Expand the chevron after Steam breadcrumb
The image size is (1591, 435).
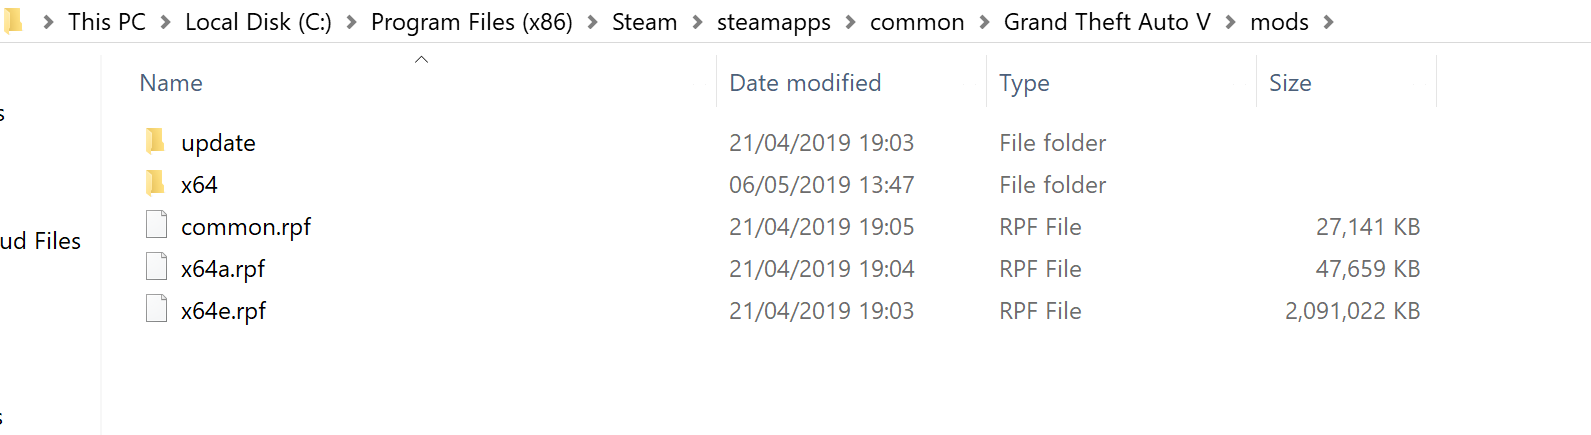[697, 22]
